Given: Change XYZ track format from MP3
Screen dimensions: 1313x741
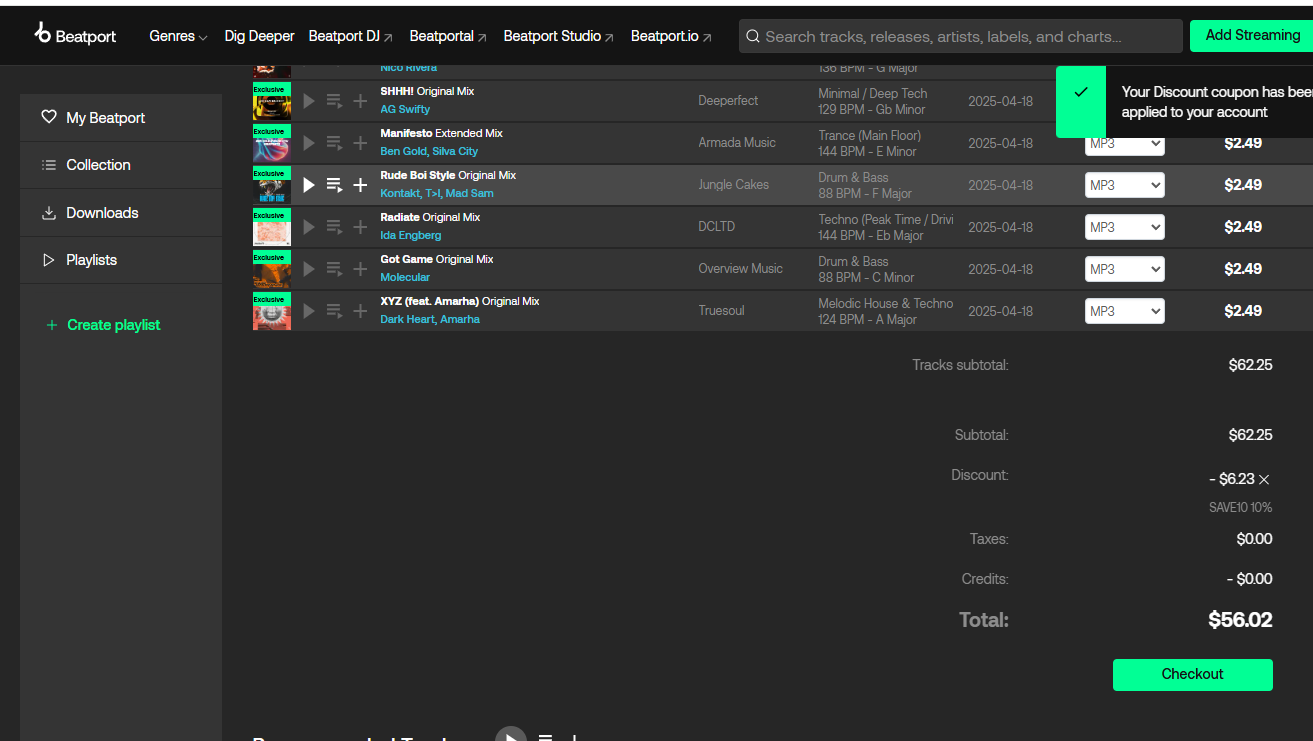Looking at the screenshot, I should click(1124, 310).
